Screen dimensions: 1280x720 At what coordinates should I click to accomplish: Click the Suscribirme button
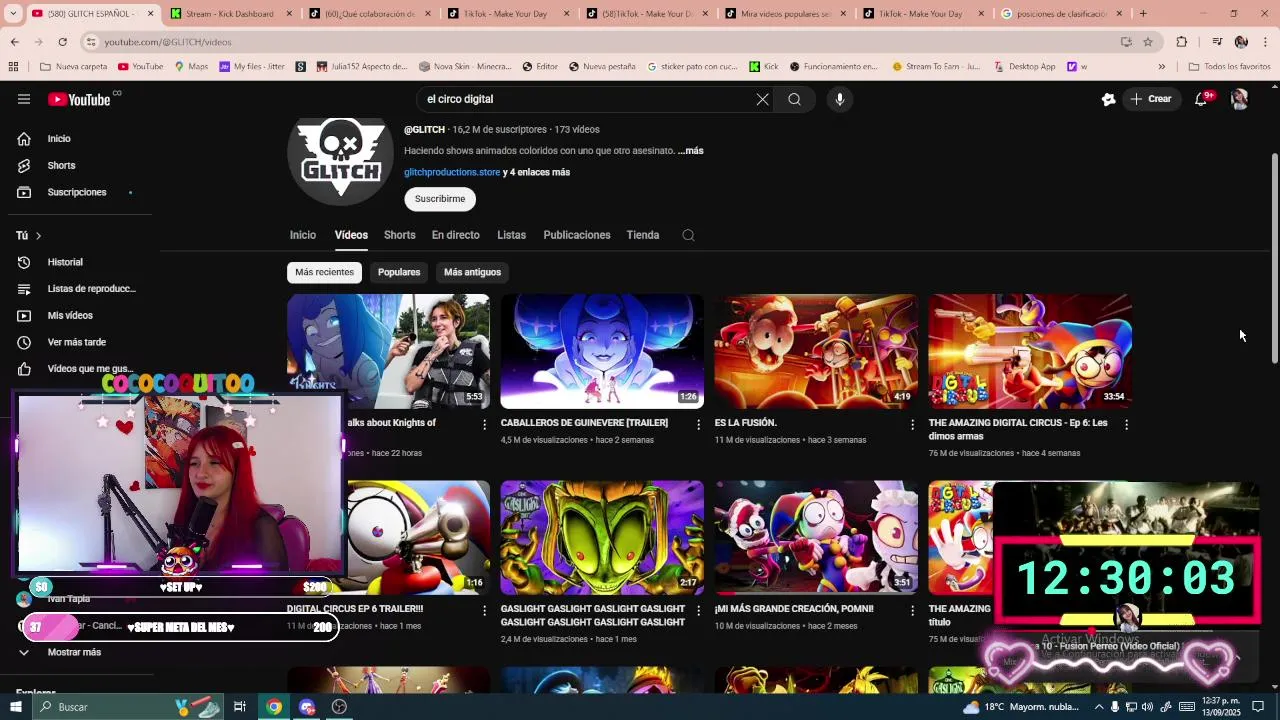(440, 199)
